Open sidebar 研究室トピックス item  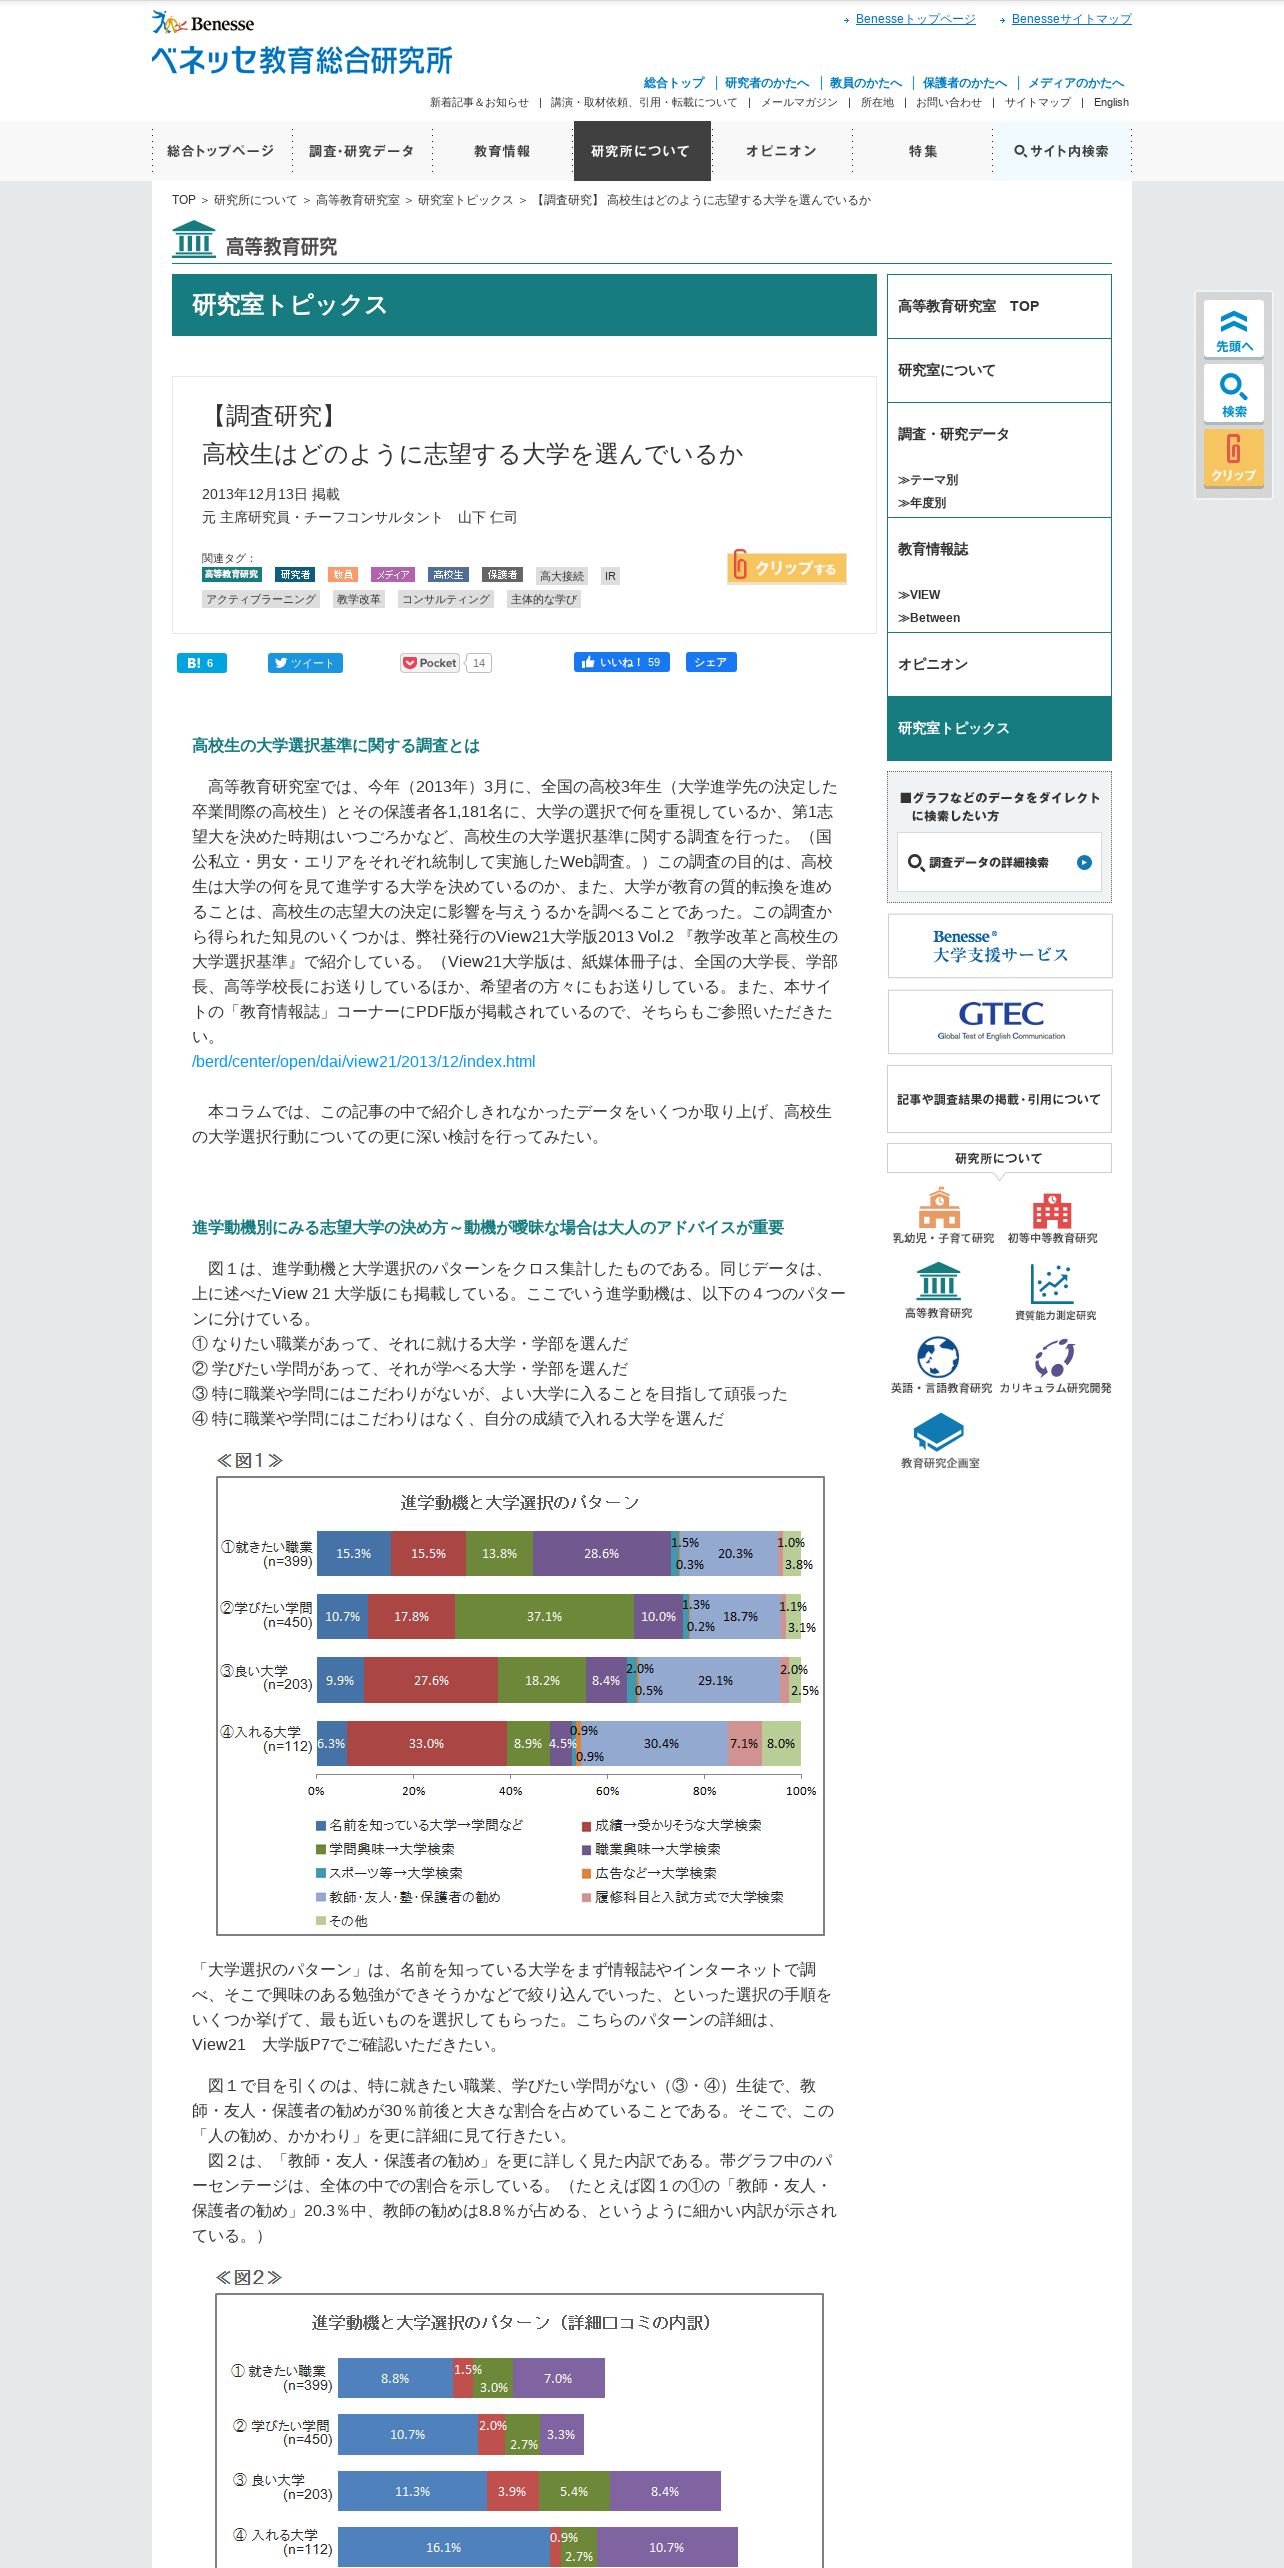[x=999, y=728]
